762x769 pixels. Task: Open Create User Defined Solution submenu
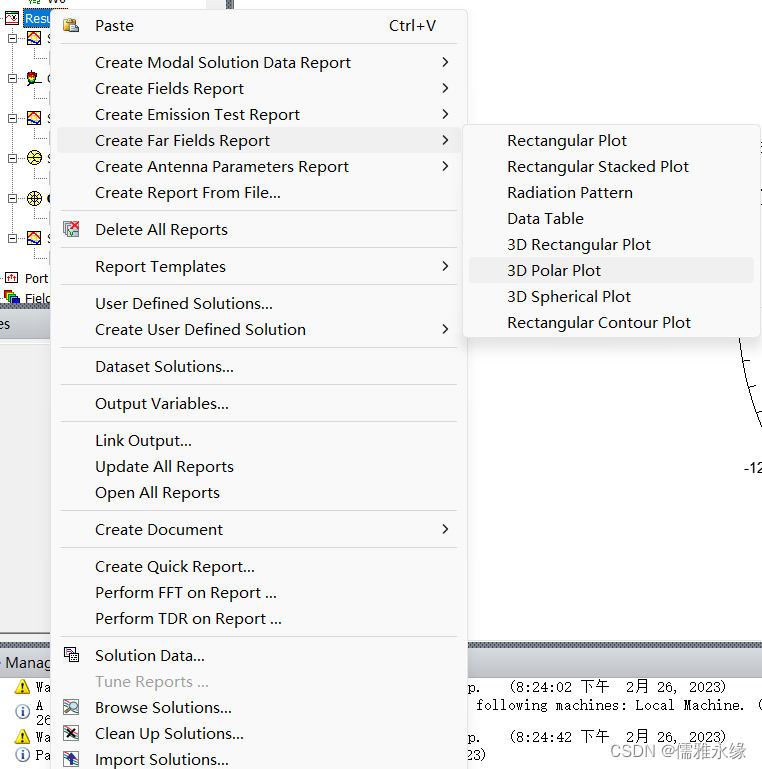259,329
